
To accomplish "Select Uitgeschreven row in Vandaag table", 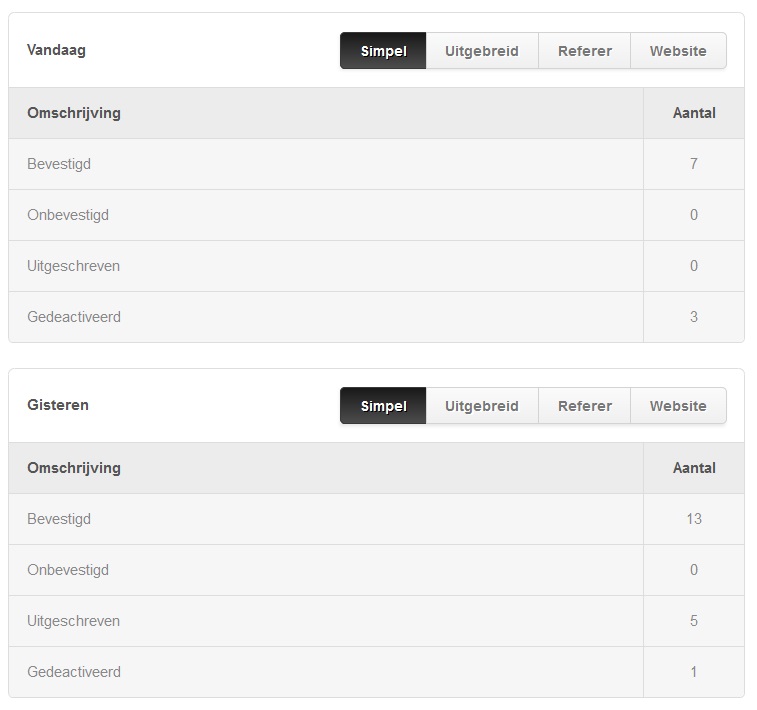I will coord(377,266).
